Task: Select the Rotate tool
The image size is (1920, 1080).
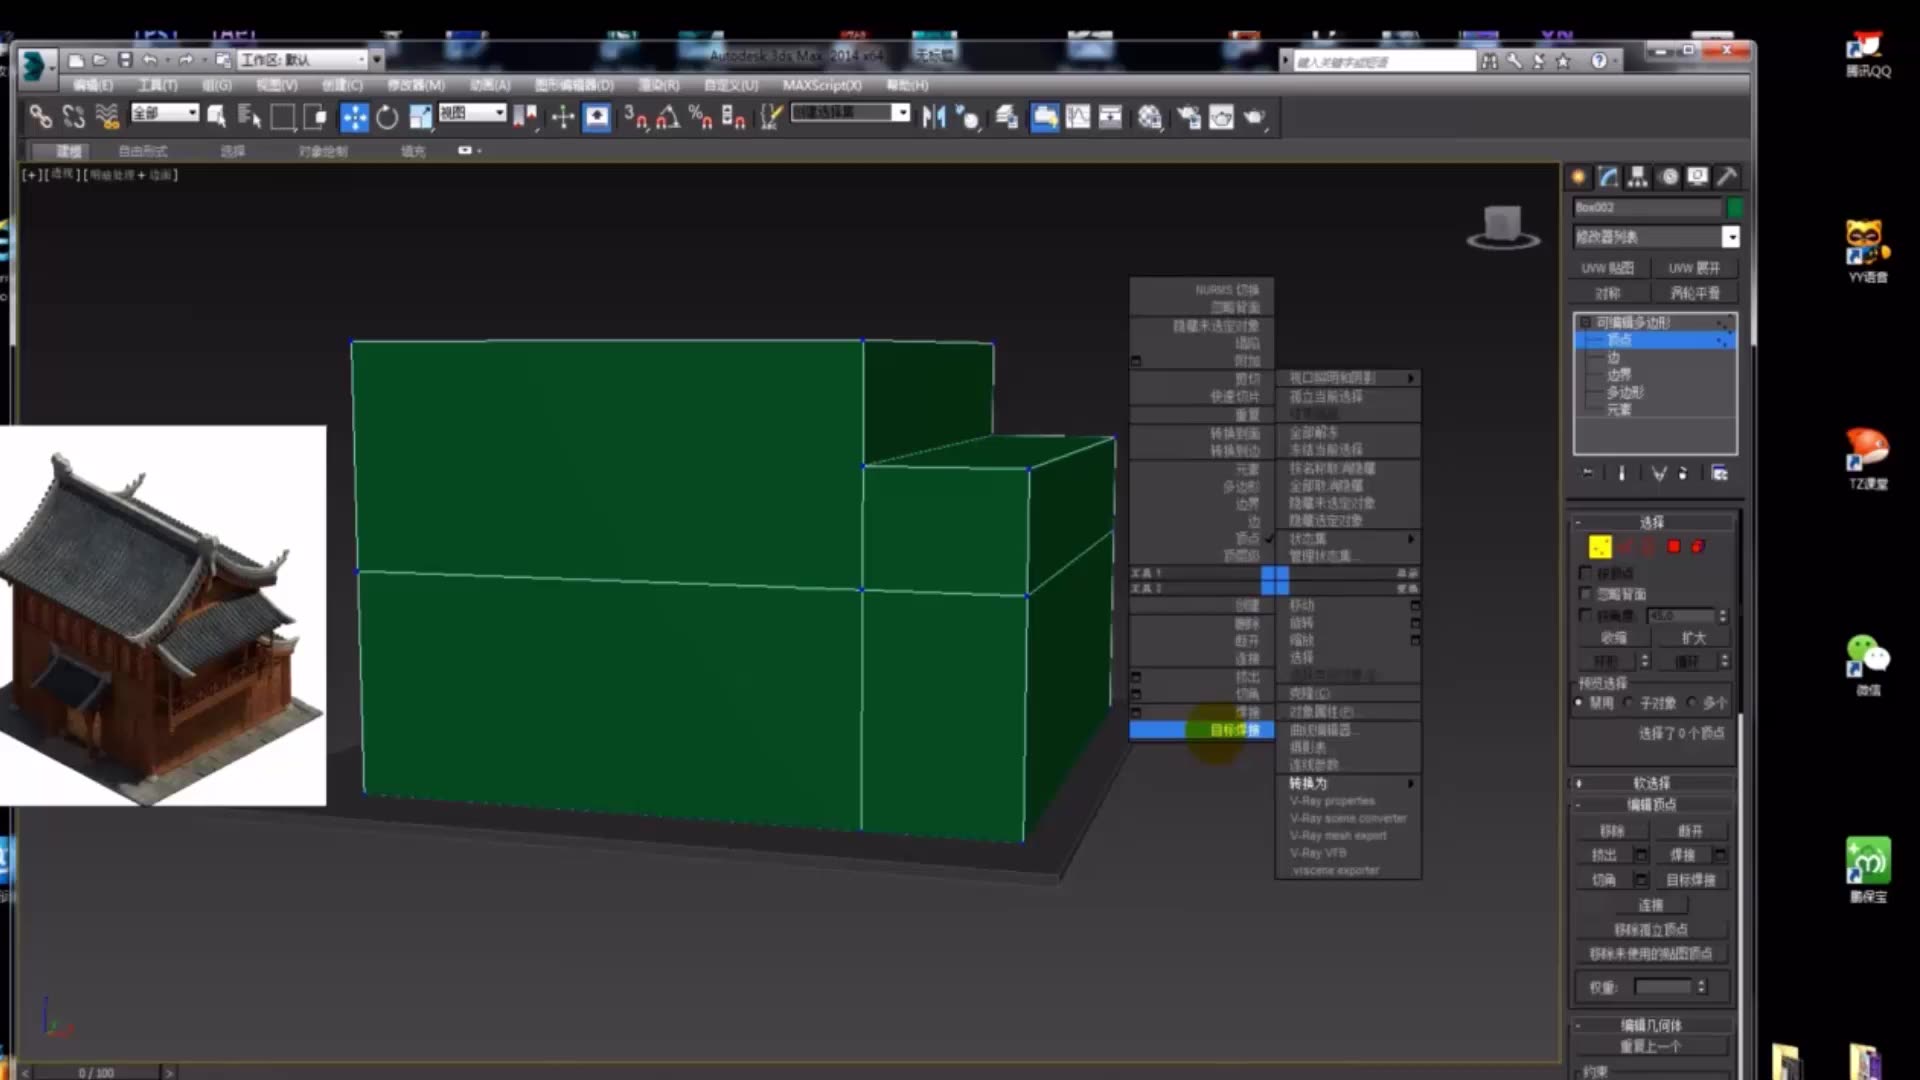Action: [386, 116]
